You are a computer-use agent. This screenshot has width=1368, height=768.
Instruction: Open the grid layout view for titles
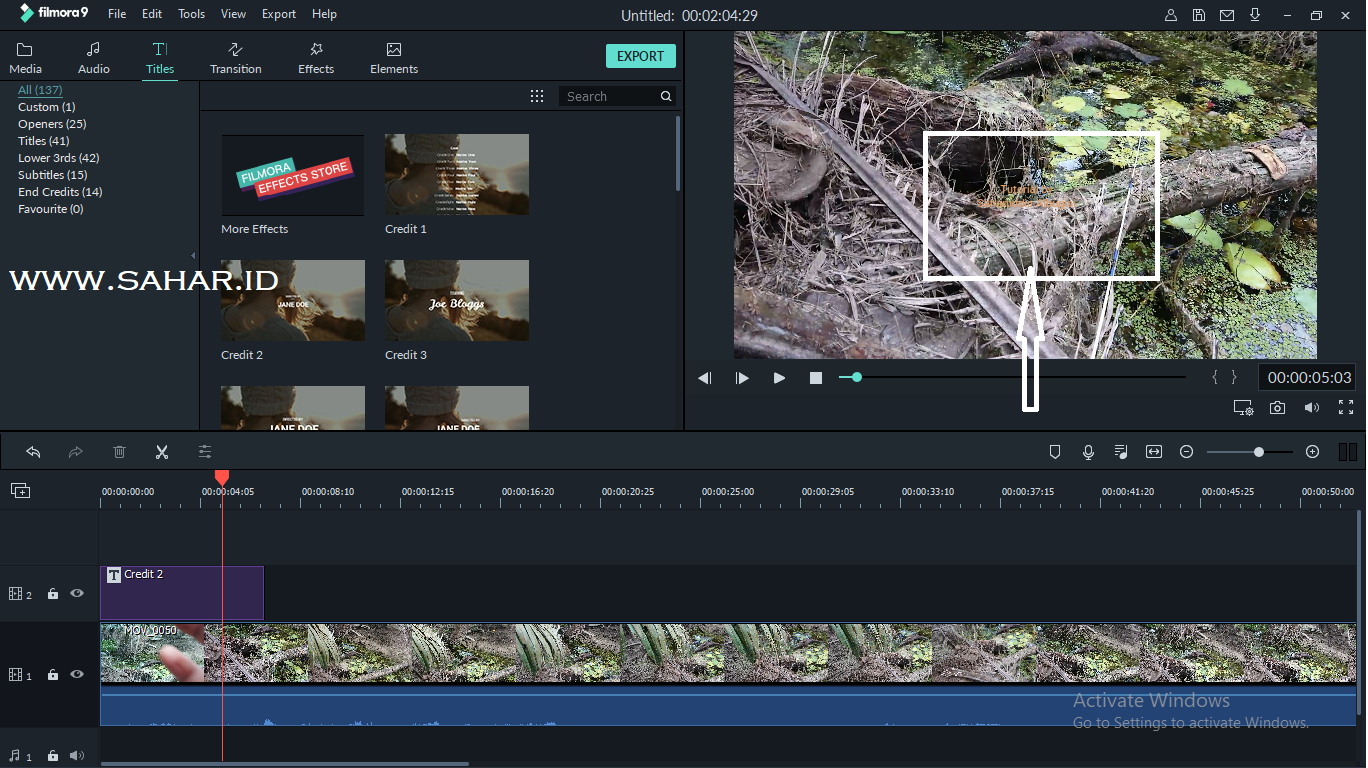(x=537, y=95)
